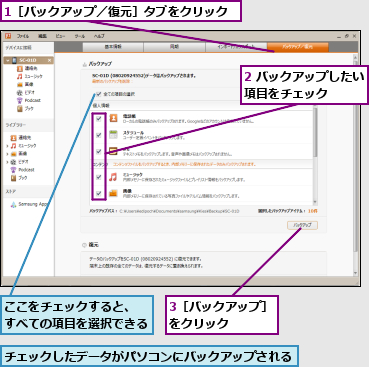This screenshot has width=369, height=367.
Task: Uncheck the memo backup checkbox
Action: (99, 151)
